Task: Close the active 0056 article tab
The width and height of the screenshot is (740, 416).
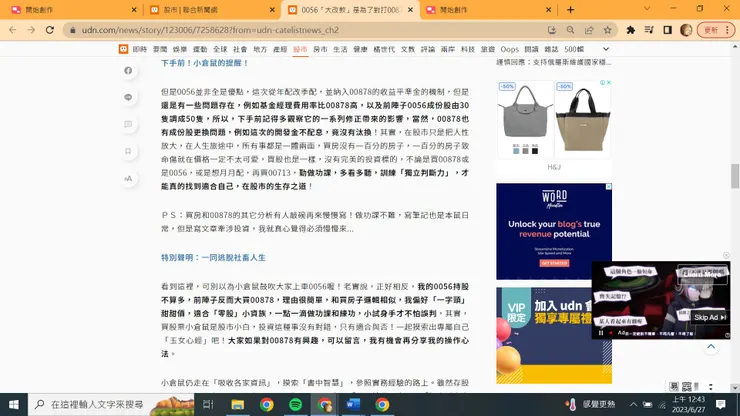Action: [411, 9]
